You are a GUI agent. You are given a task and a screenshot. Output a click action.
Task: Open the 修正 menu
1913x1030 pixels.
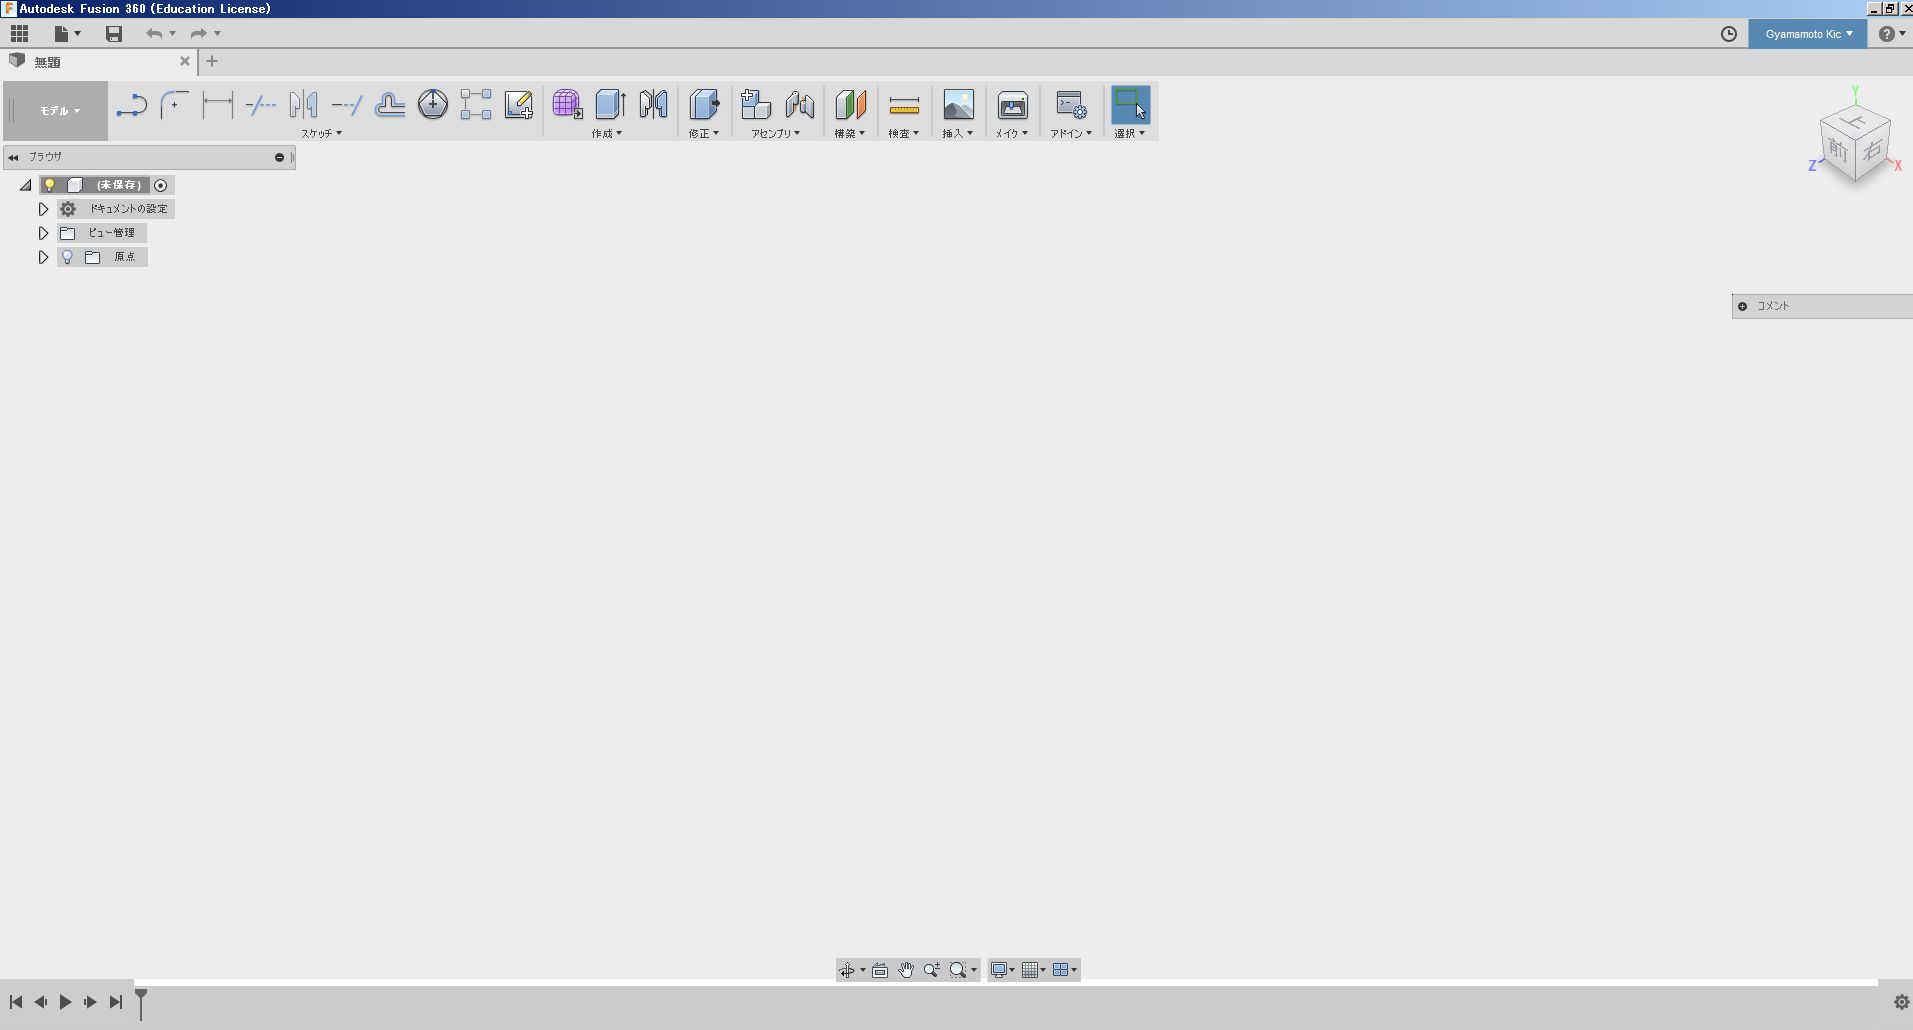click(x=703, y=133)
